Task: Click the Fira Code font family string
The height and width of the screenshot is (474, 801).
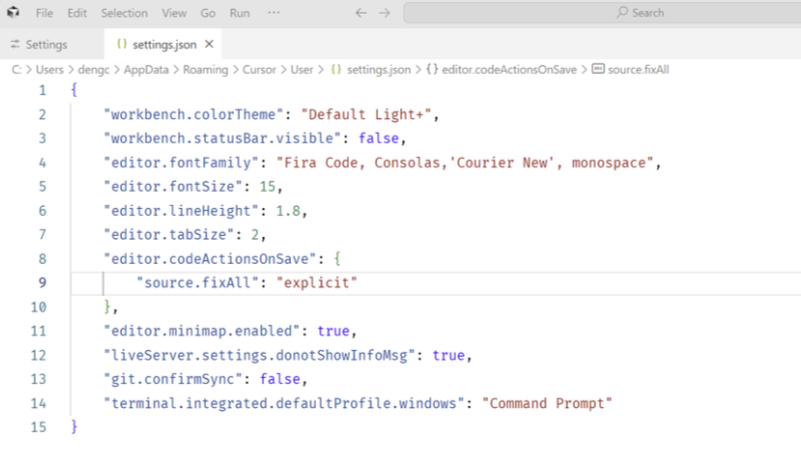Action: click(x=465, y=163)
